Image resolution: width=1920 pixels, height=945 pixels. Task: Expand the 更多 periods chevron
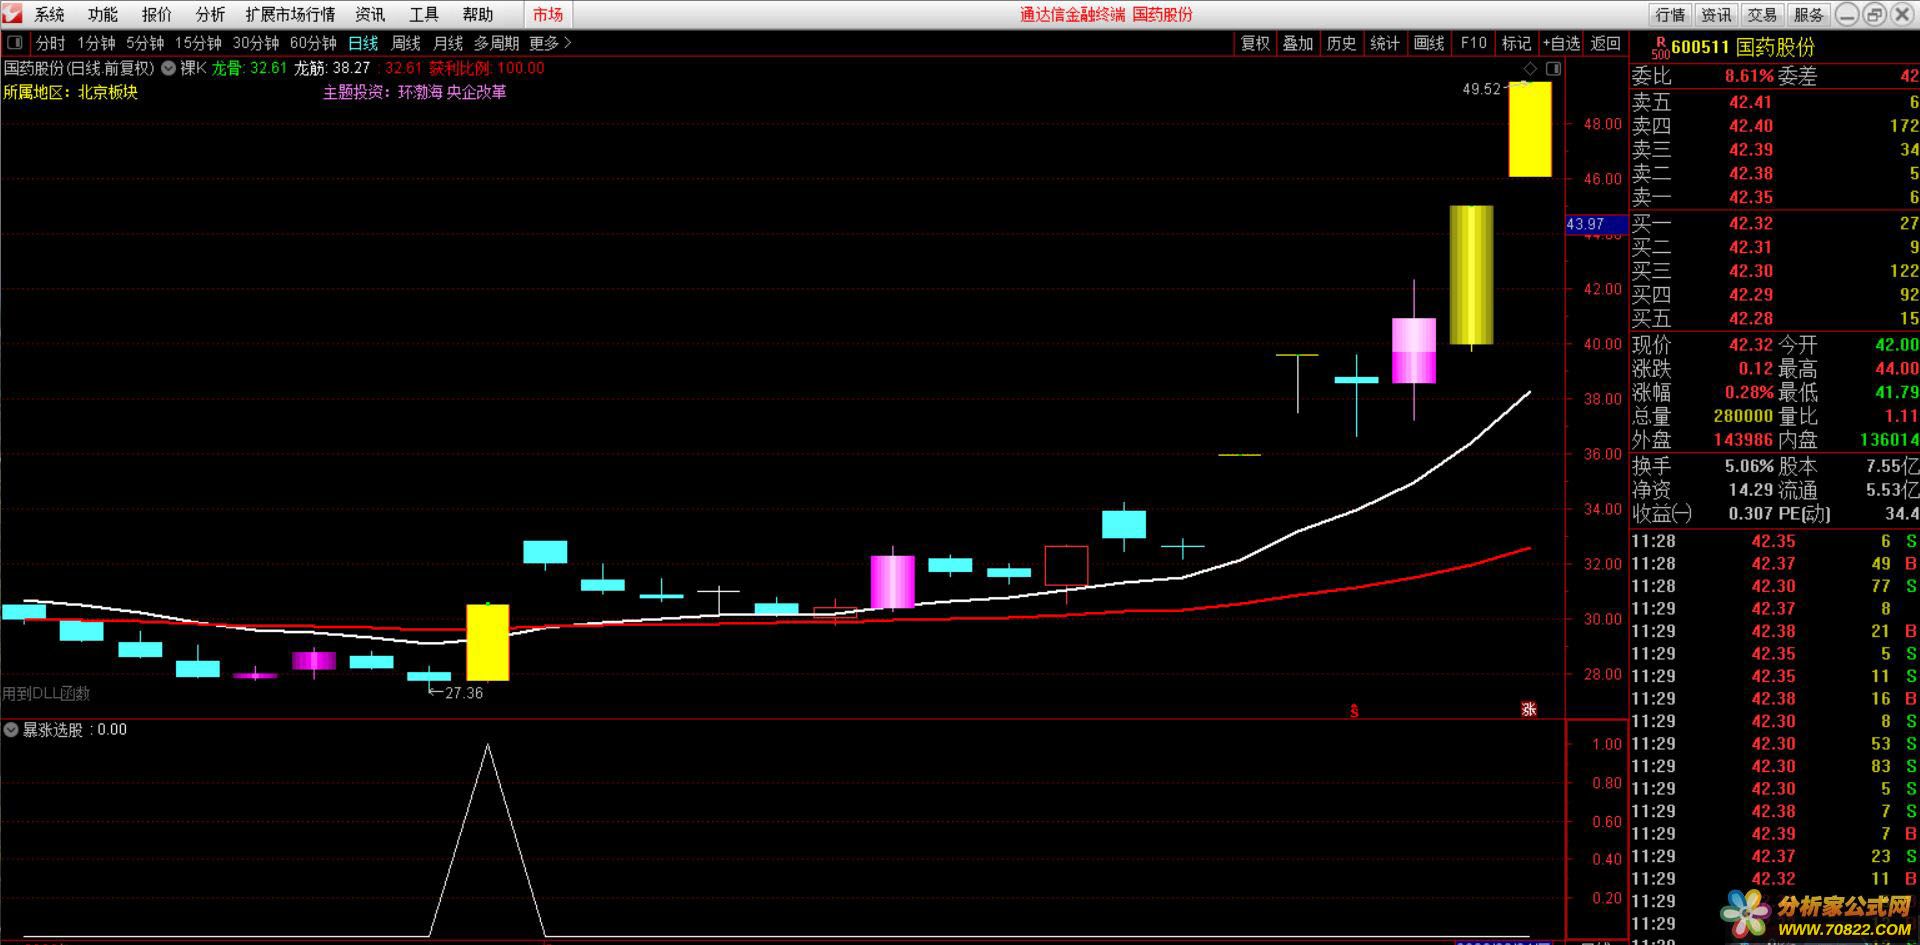[567, 43]
